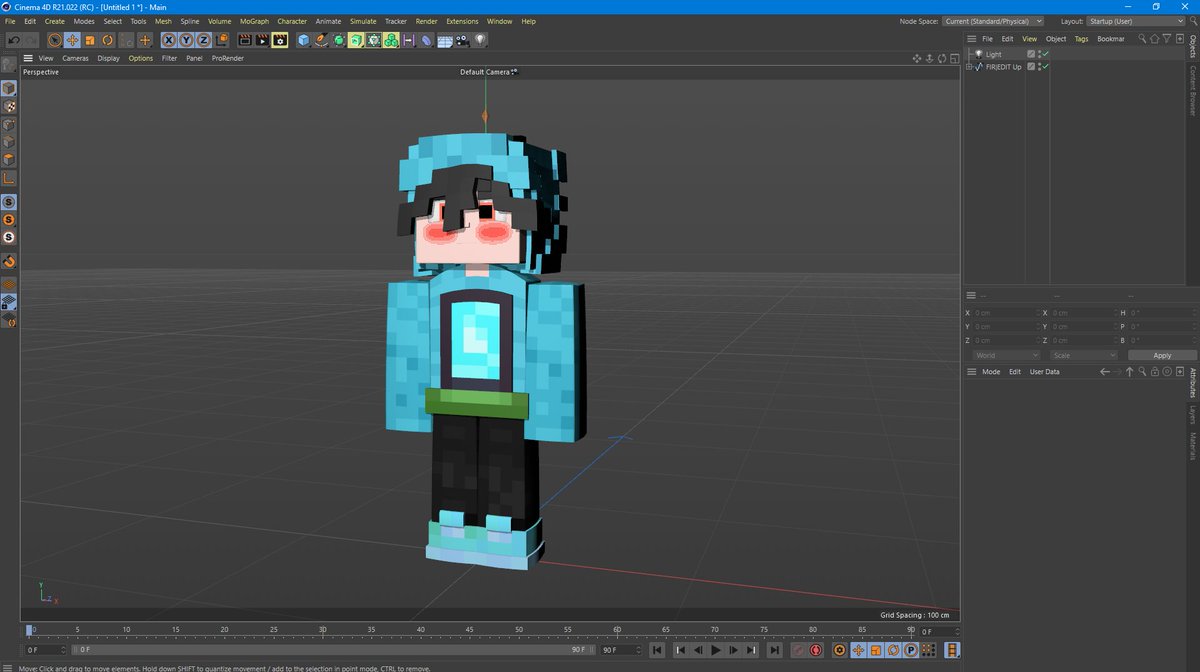Open the Layout Startup dropdown
This screenshot has width=1200, height=672.
tap(1135, 21)
